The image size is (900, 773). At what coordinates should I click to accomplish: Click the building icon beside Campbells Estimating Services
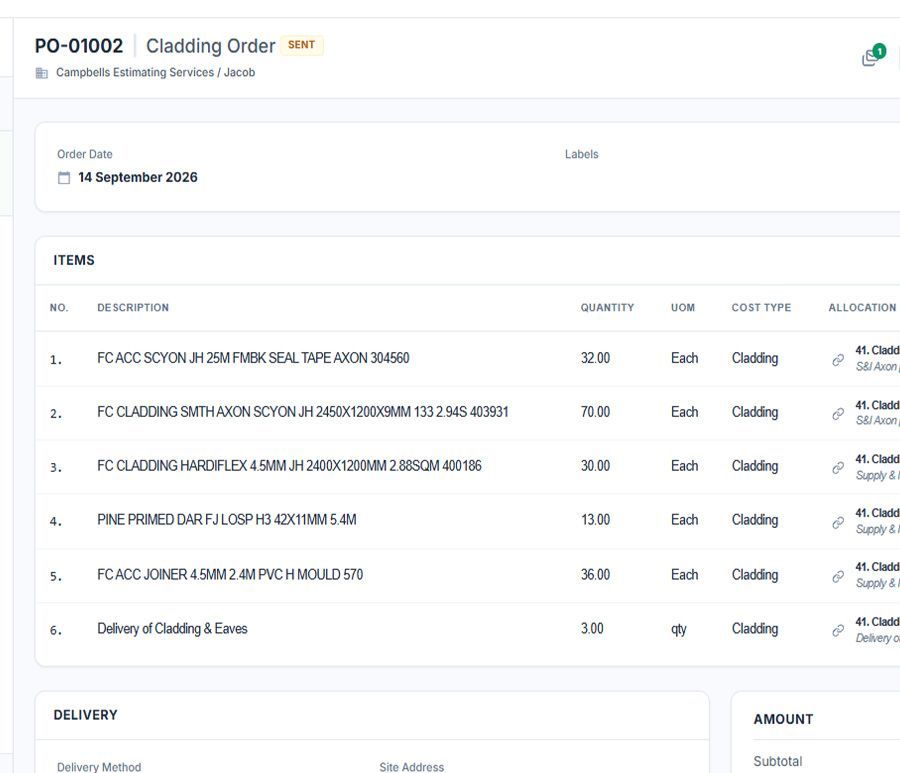[41, 73]
